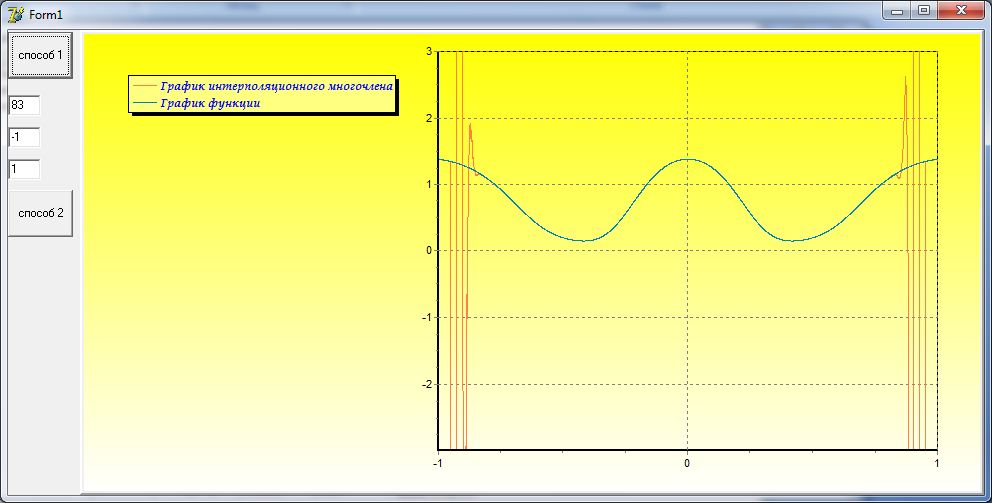This screenshot has height=503, width=992.
Task: Click y-axis label -2
Action: (427, 384)
